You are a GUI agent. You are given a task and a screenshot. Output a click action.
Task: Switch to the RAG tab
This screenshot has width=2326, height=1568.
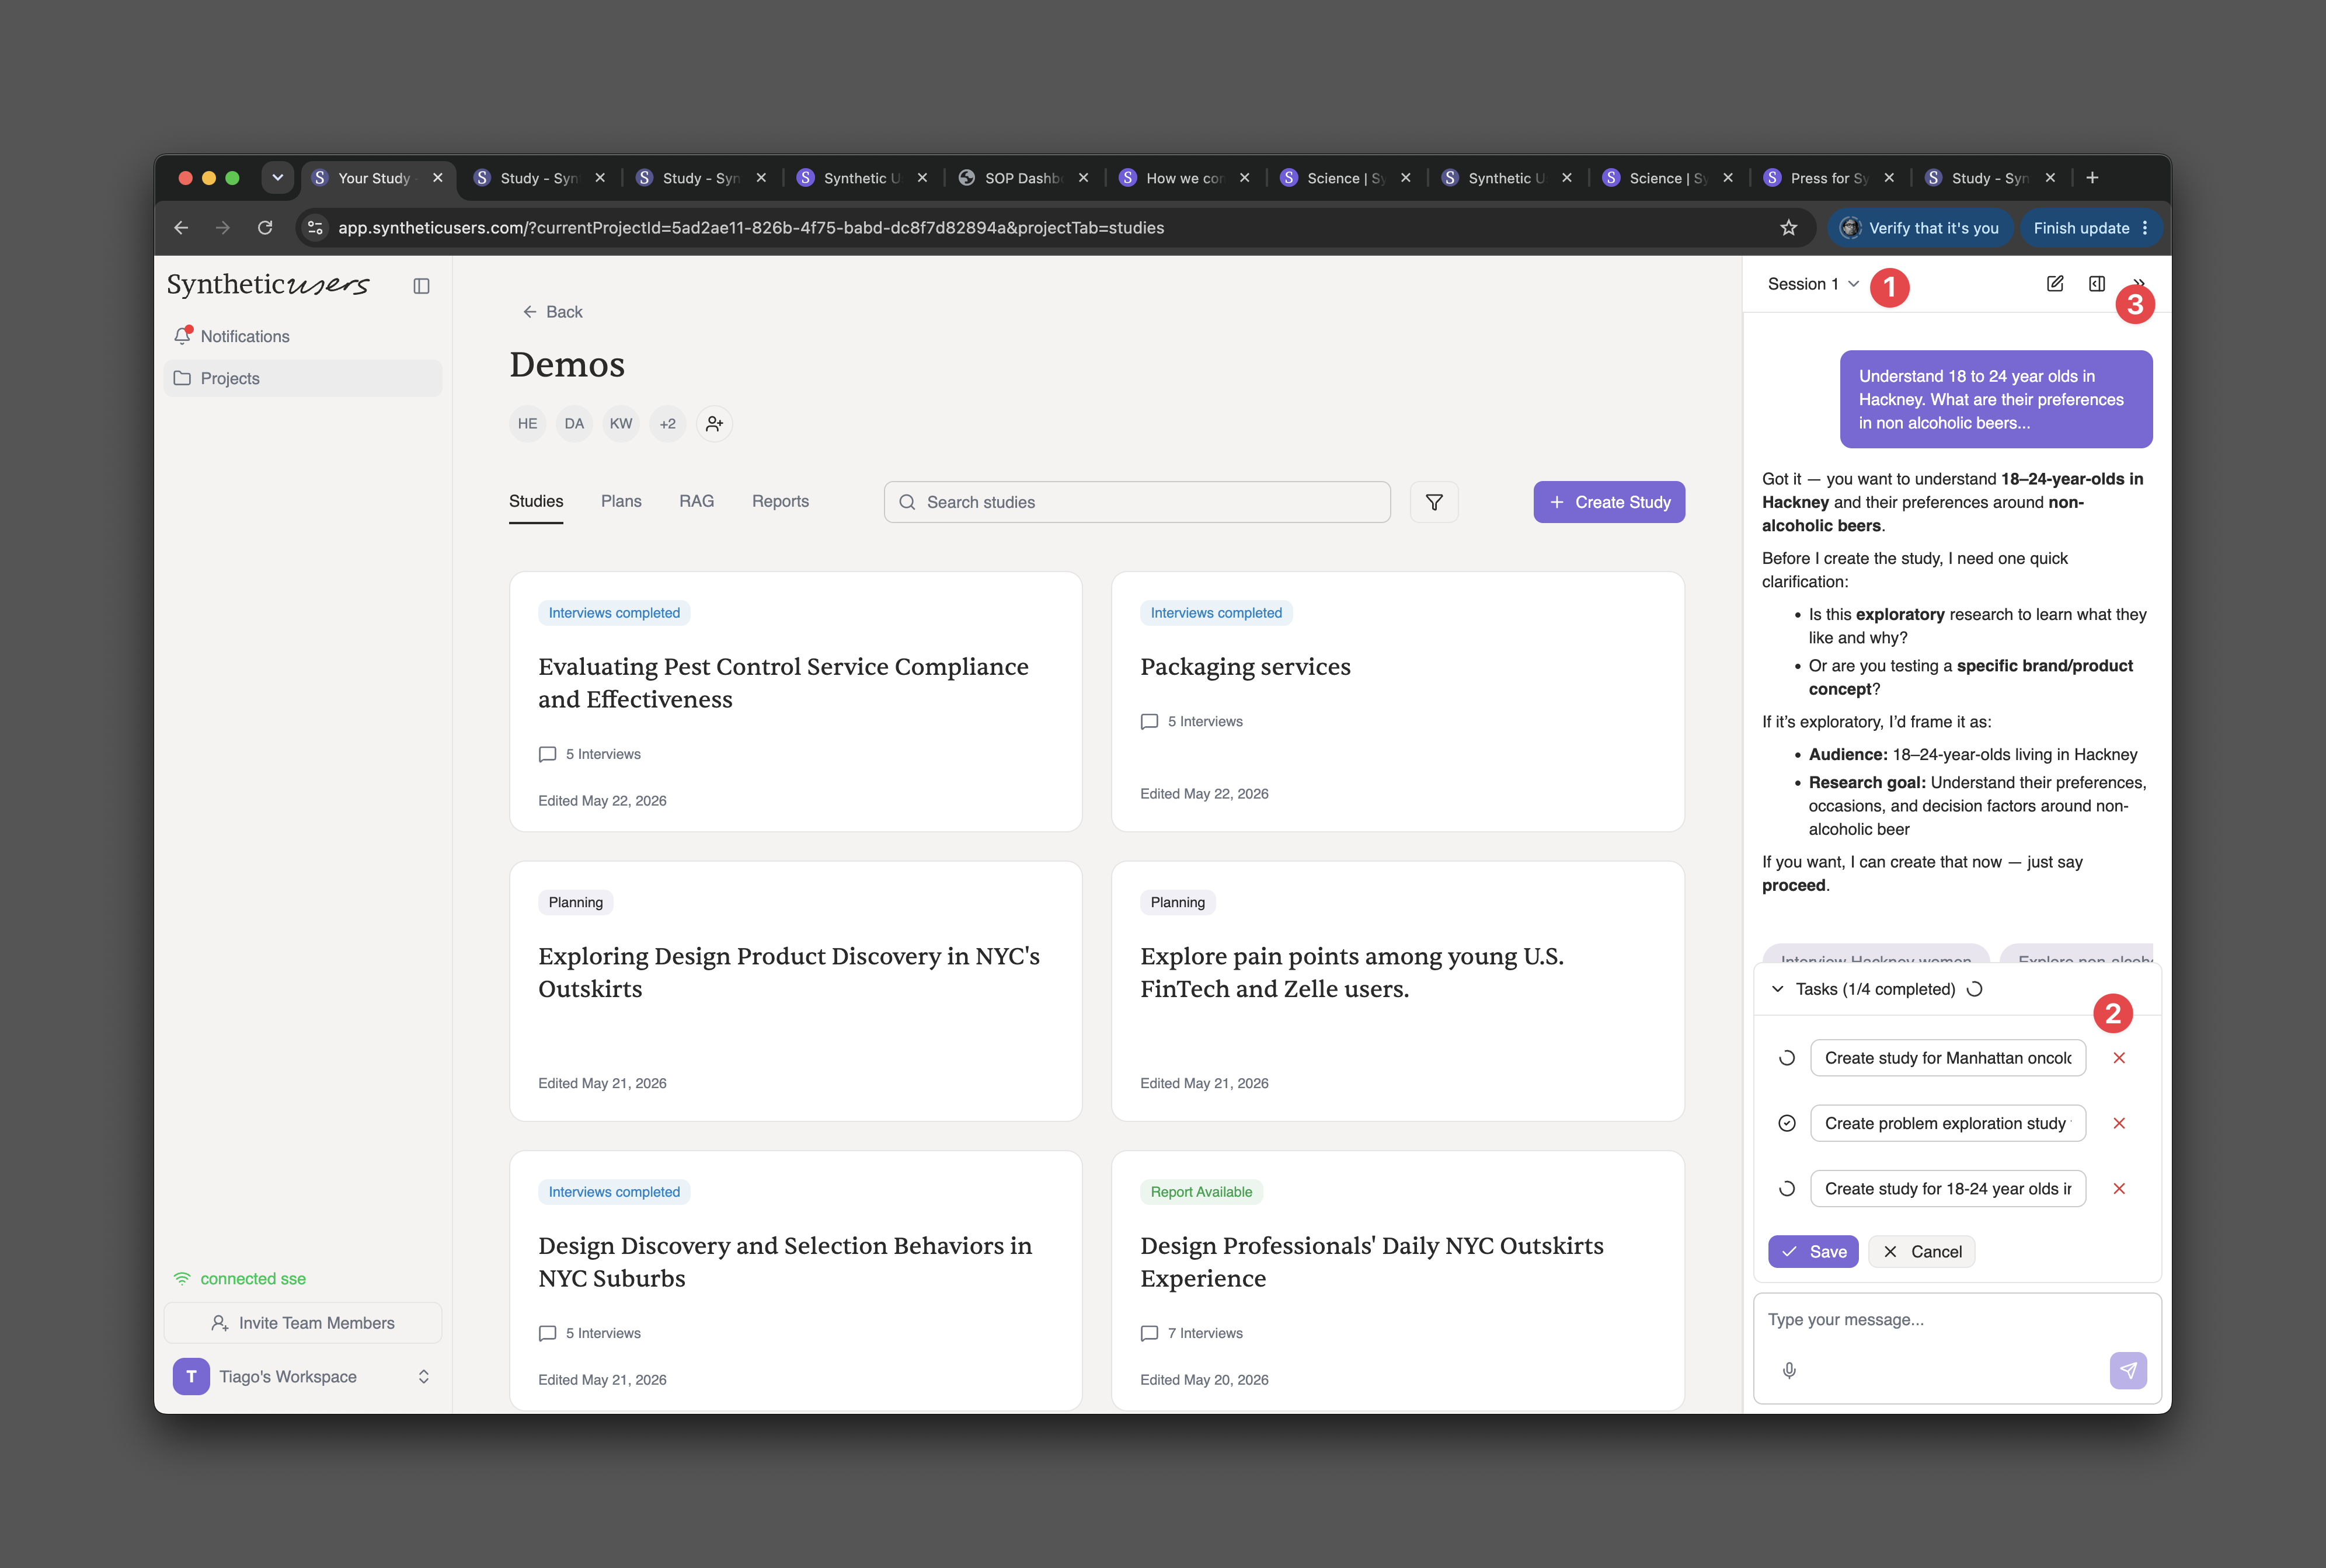coord(697,501)
